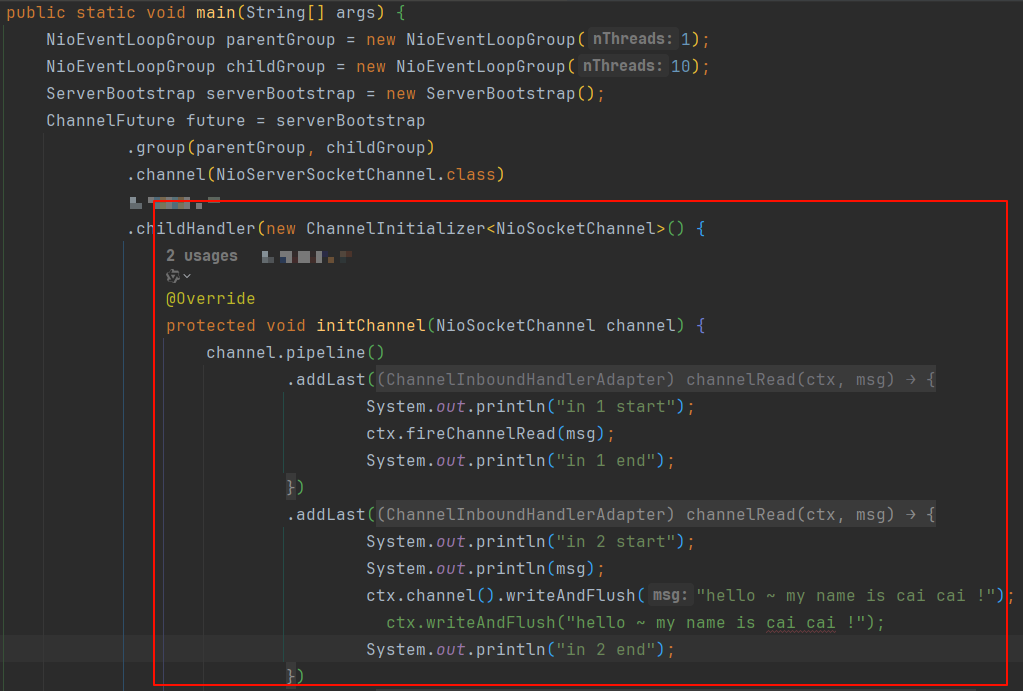Click the nThreads hint on the parentGroup line
Screen dimensions: 1023x691
tap(632, 39)
